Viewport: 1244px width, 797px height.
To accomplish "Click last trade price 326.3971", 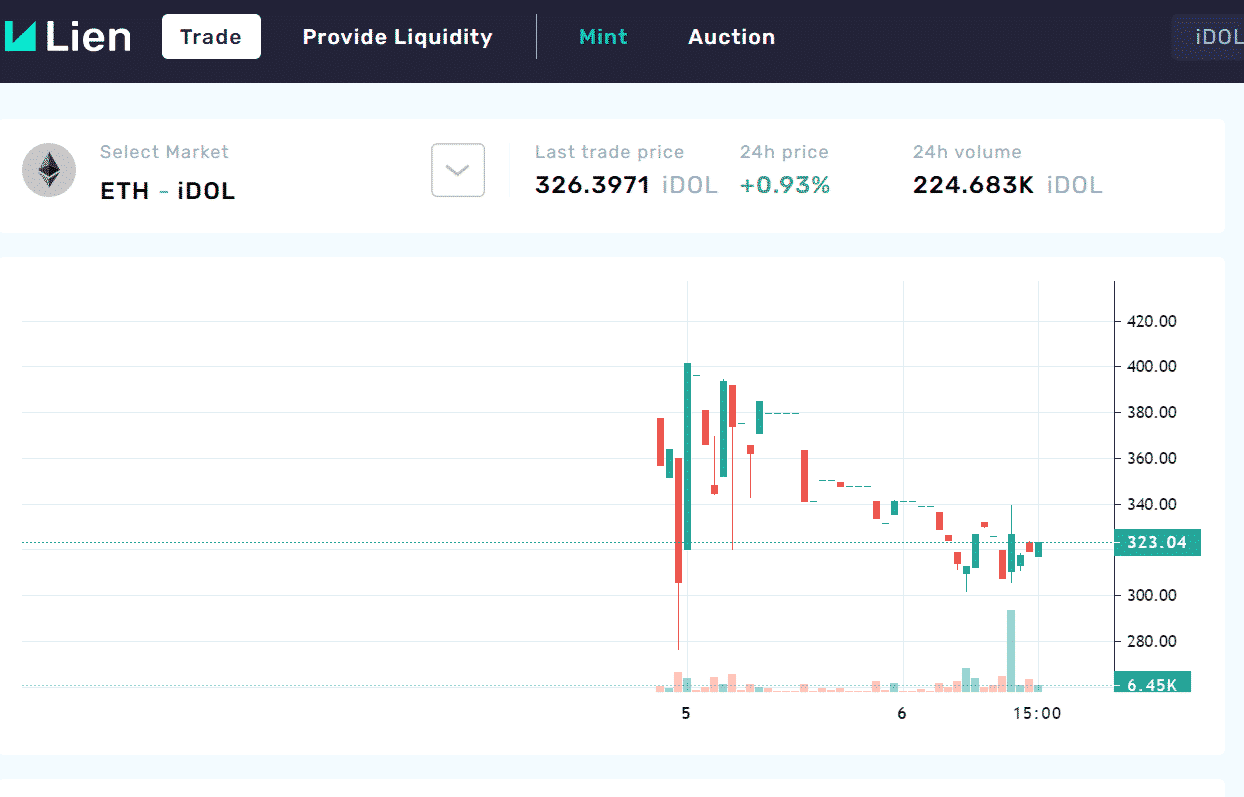I will click(593, 185).
